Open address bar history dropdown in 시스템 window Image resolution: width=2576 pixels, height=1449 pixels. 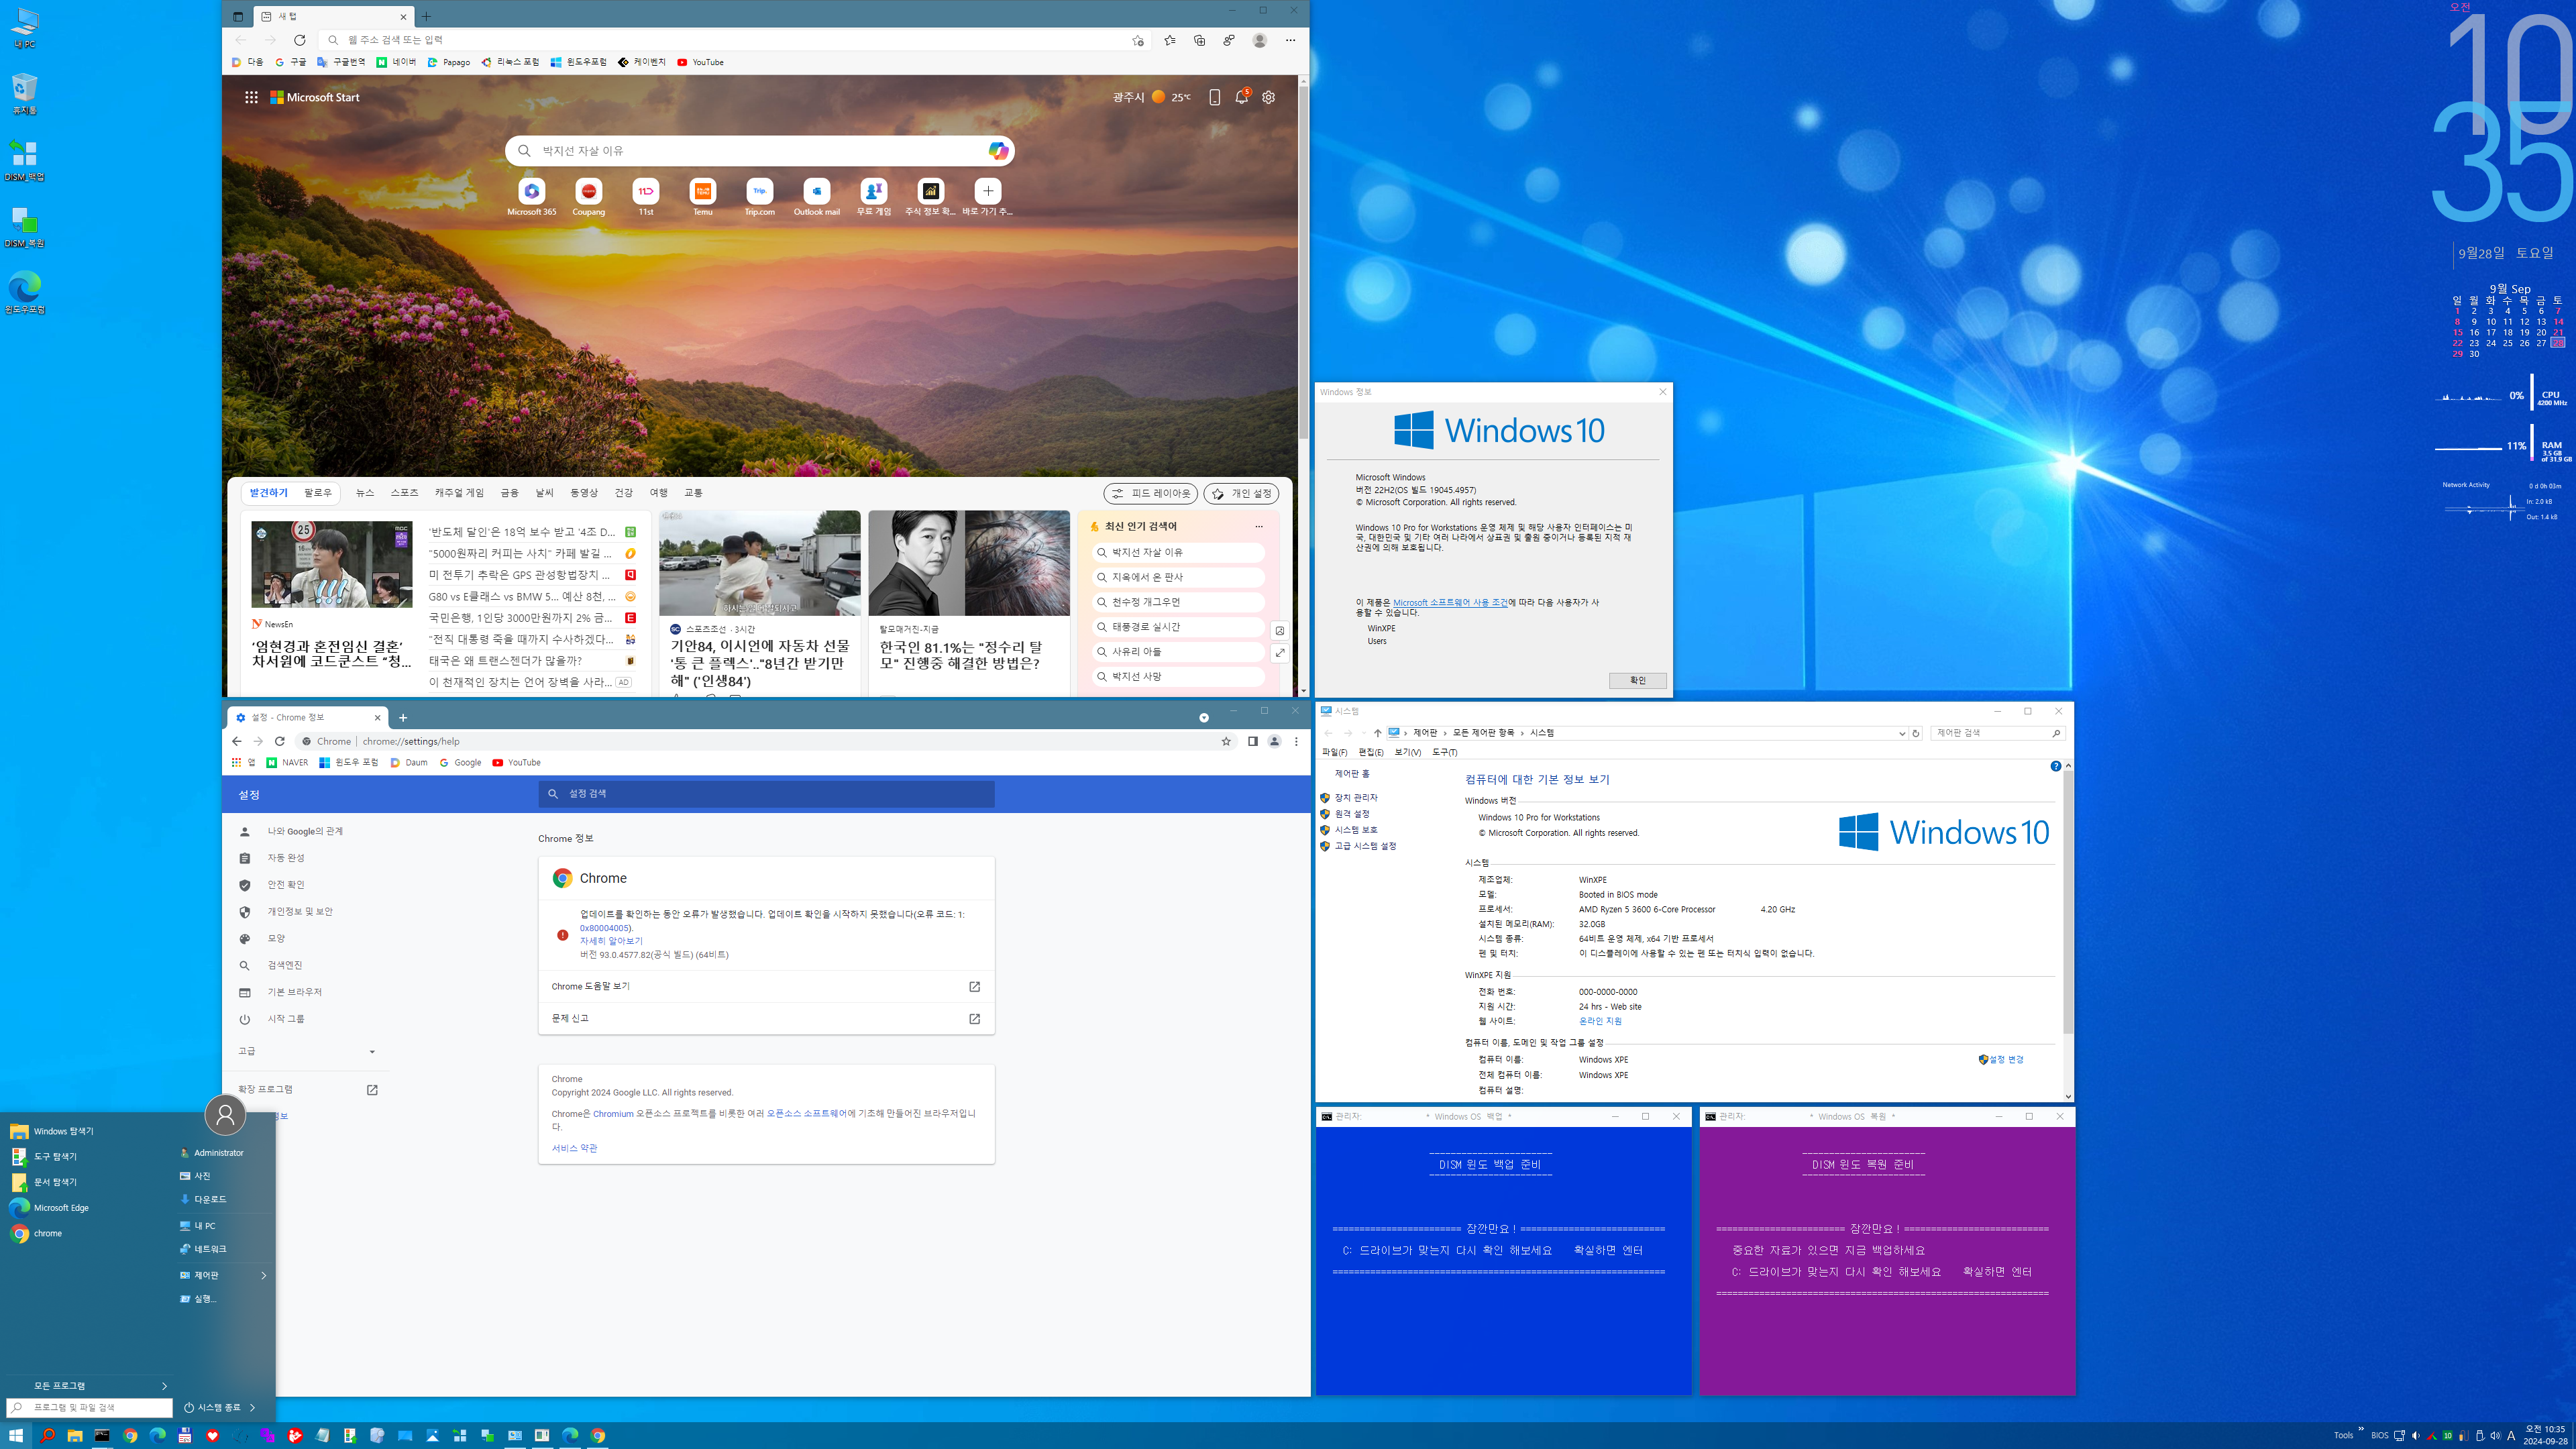tap(1901, 733)
